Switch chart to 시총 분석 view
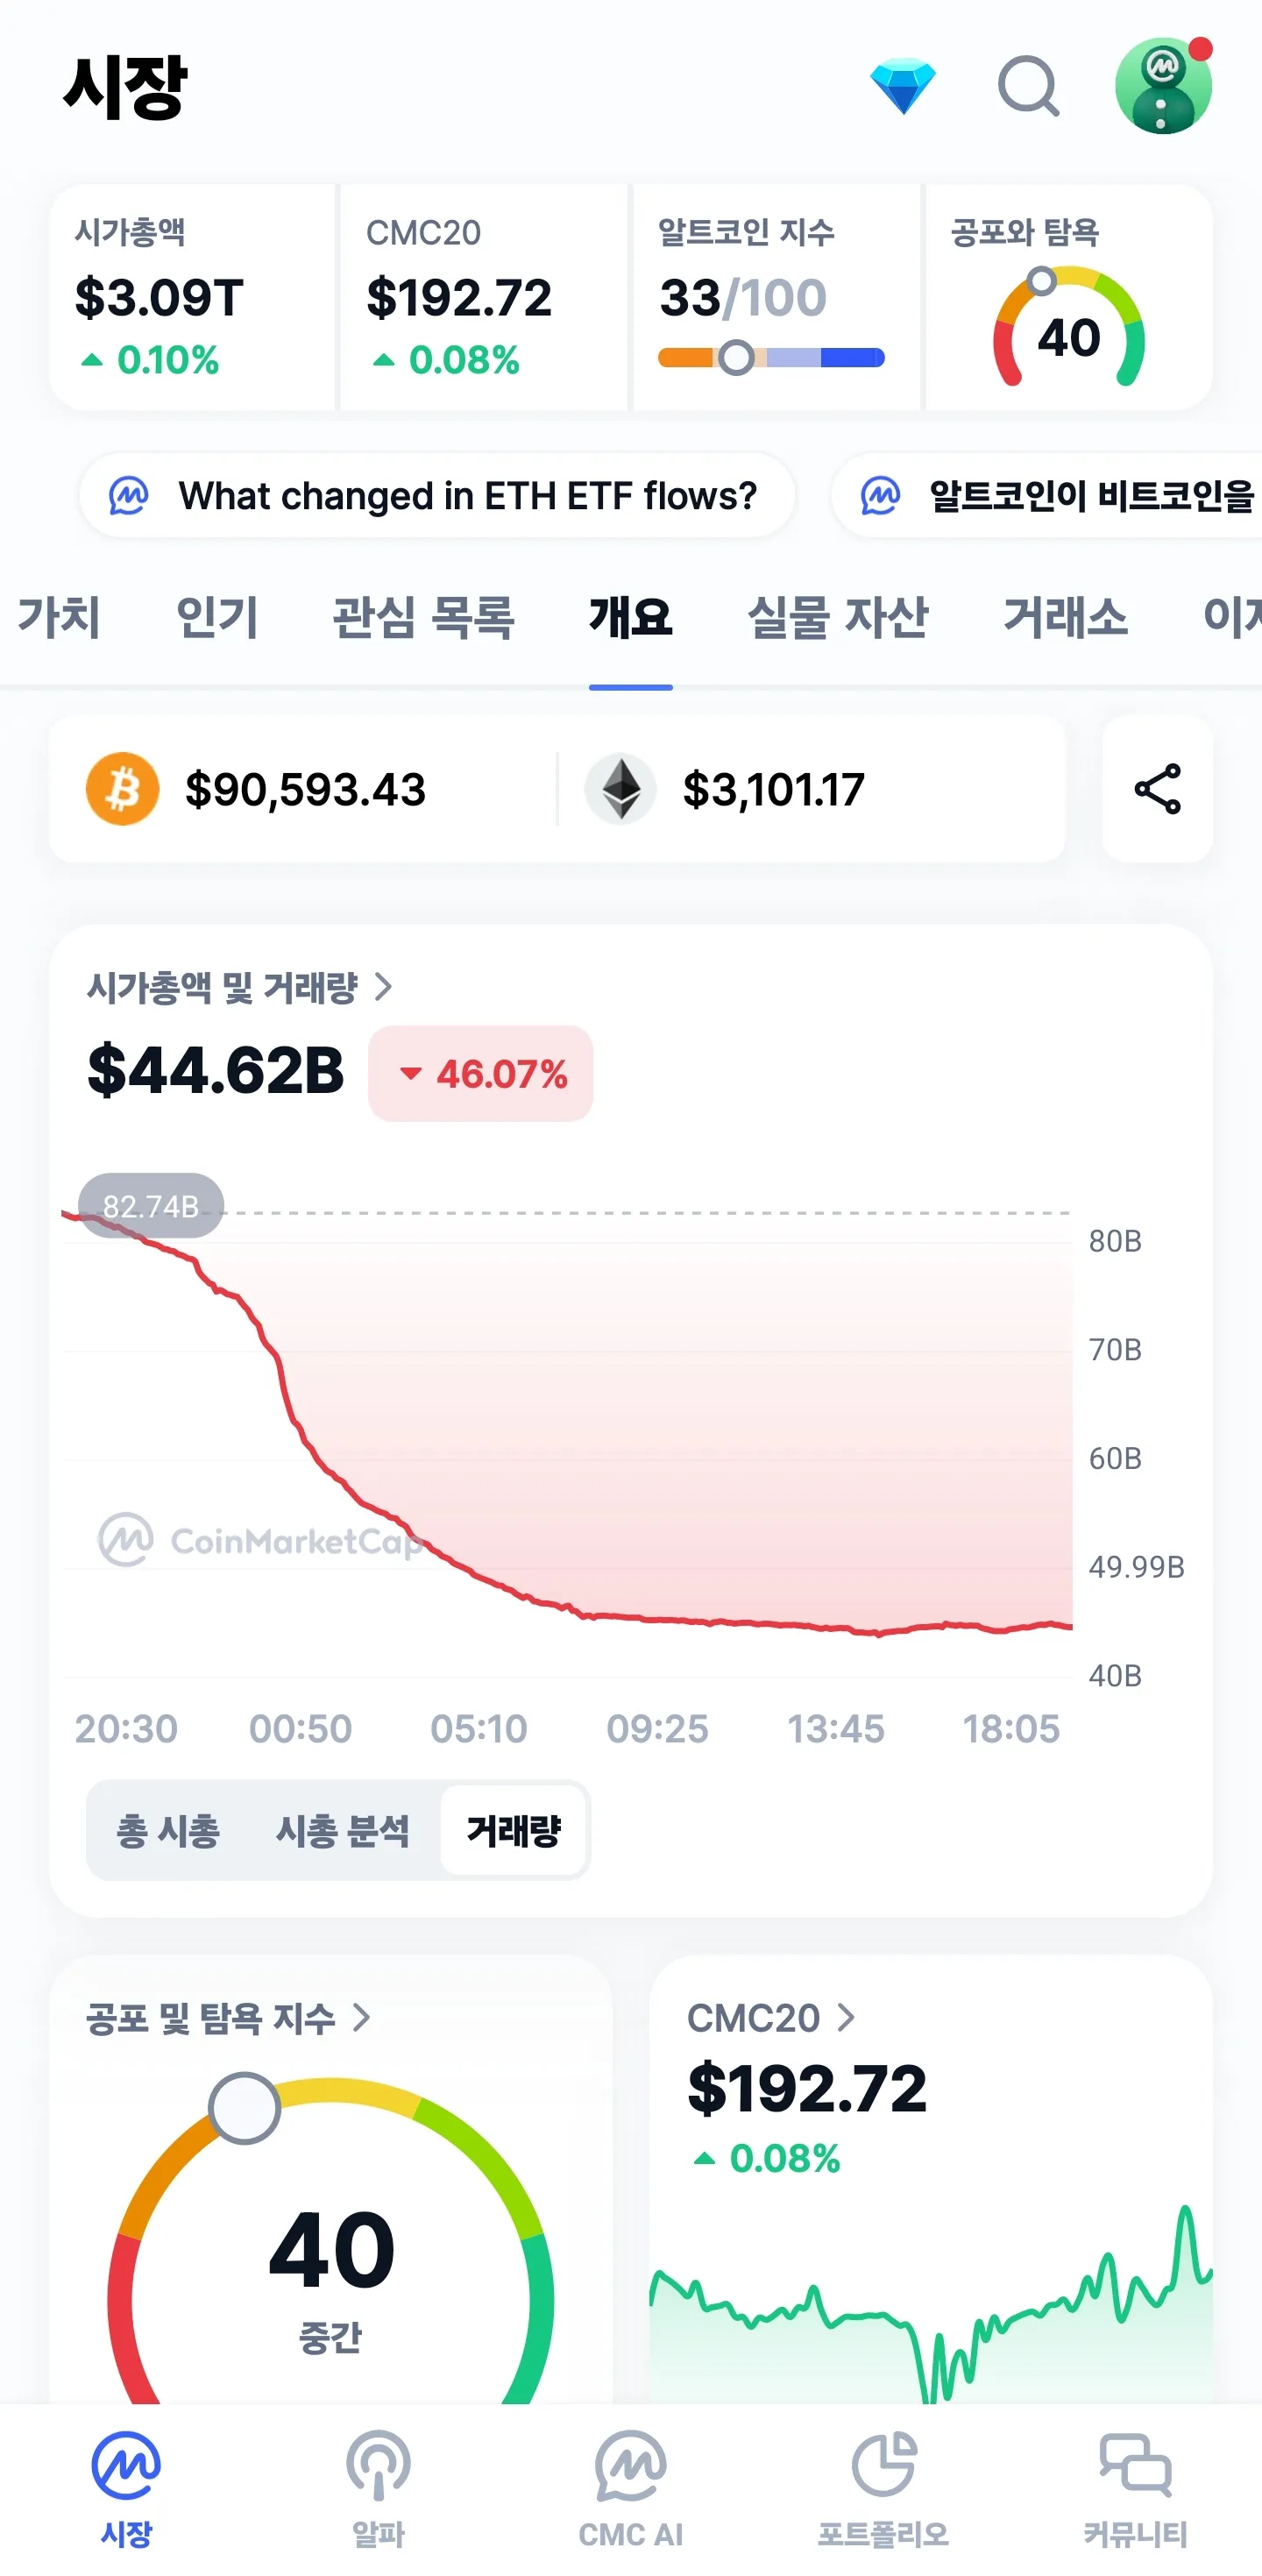Screen dimensions: 1262x2576 click(342, 1831)
